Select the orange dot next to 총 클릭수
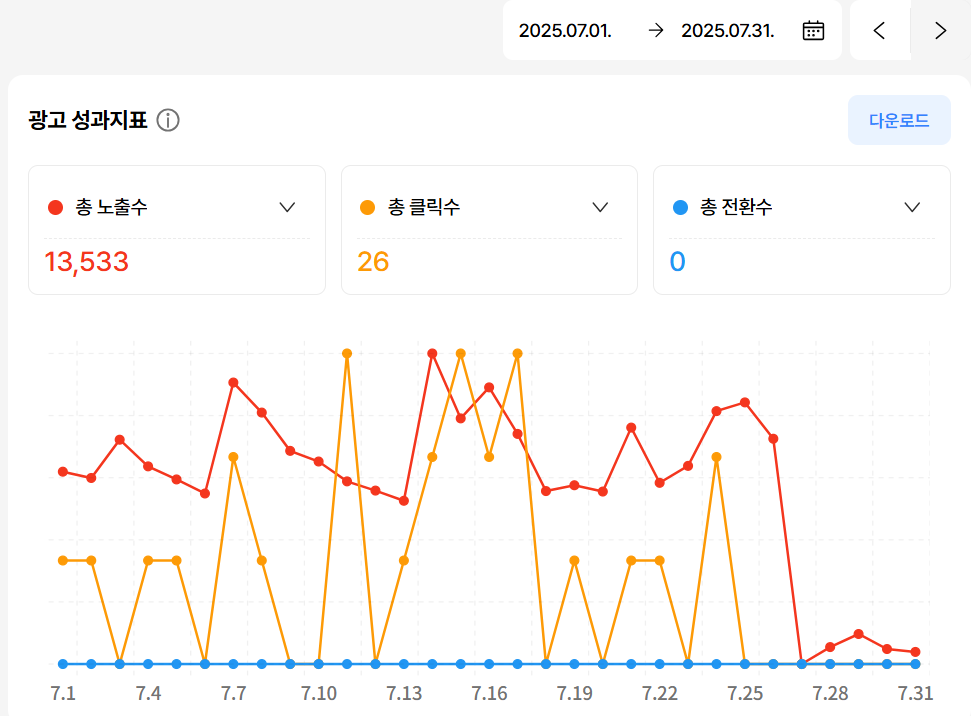Viewport: 971px width, 716px height. click(x=368, y=207)
